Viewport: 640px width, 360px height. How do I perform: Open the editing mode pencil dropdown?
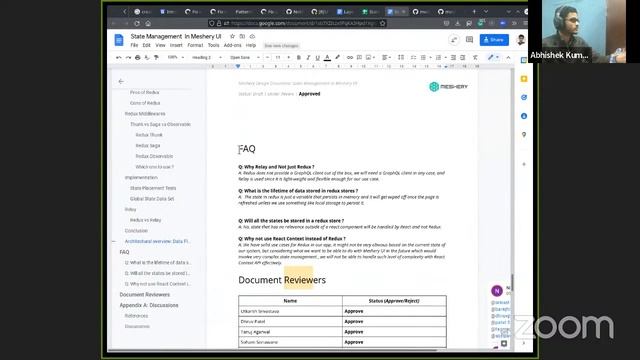[493, 58]
